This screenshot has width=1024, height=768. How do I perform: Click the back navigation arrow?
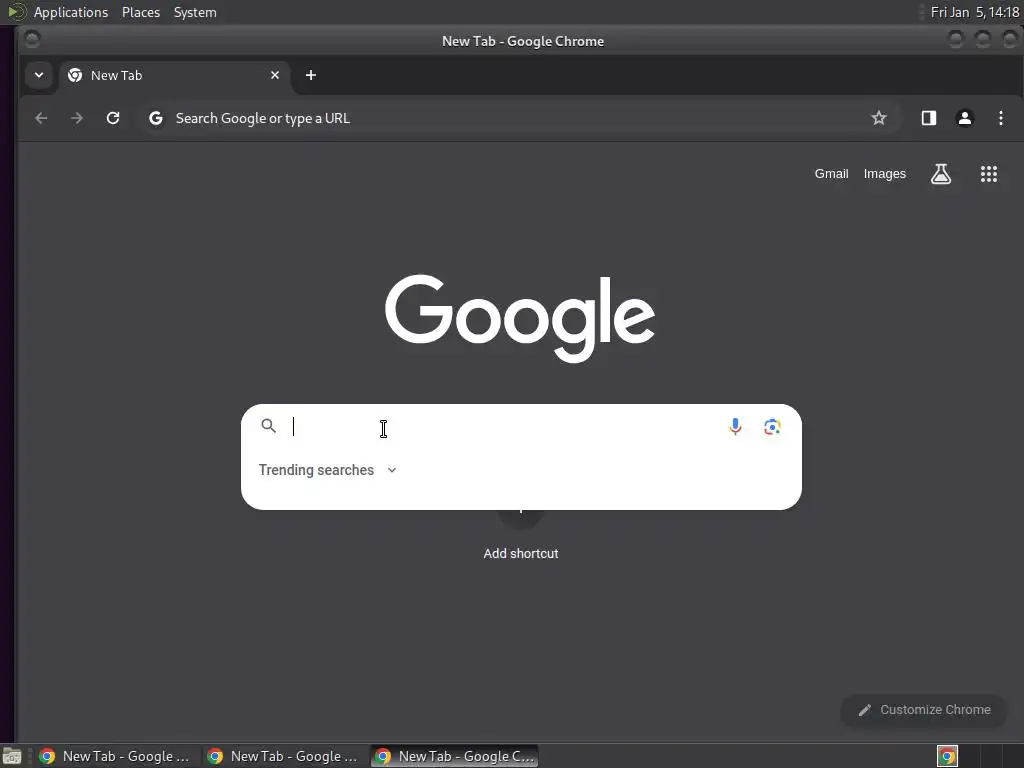tap(41, 118)
